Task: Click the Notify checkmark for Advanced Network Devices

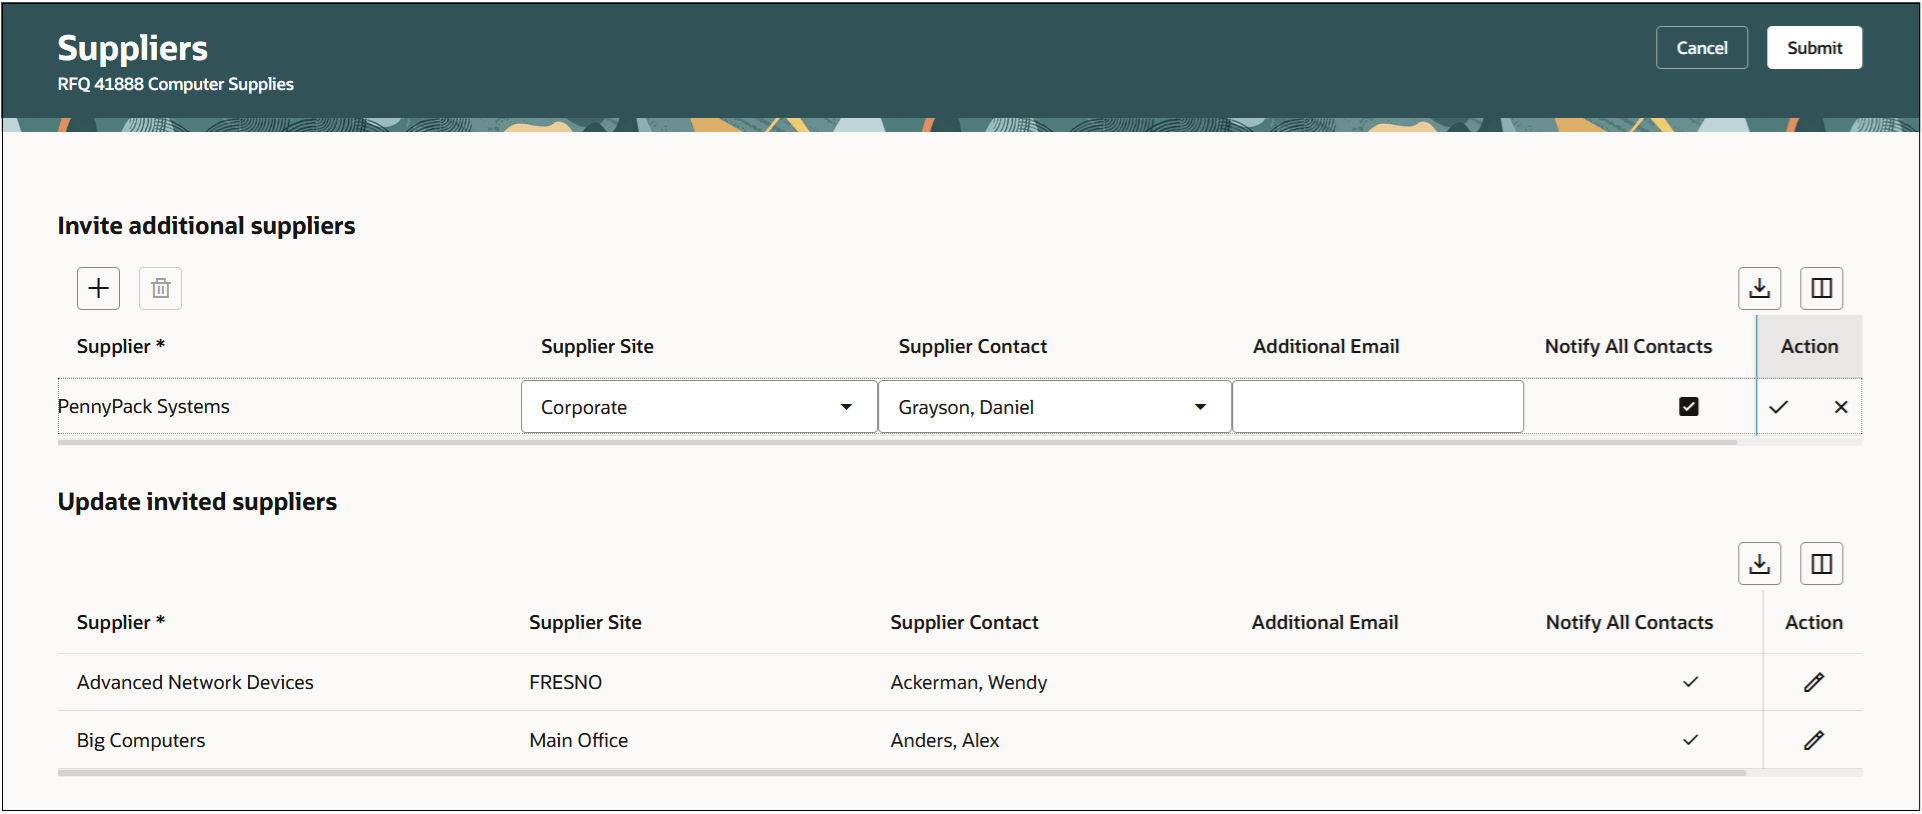Action: coord(1690,682)
